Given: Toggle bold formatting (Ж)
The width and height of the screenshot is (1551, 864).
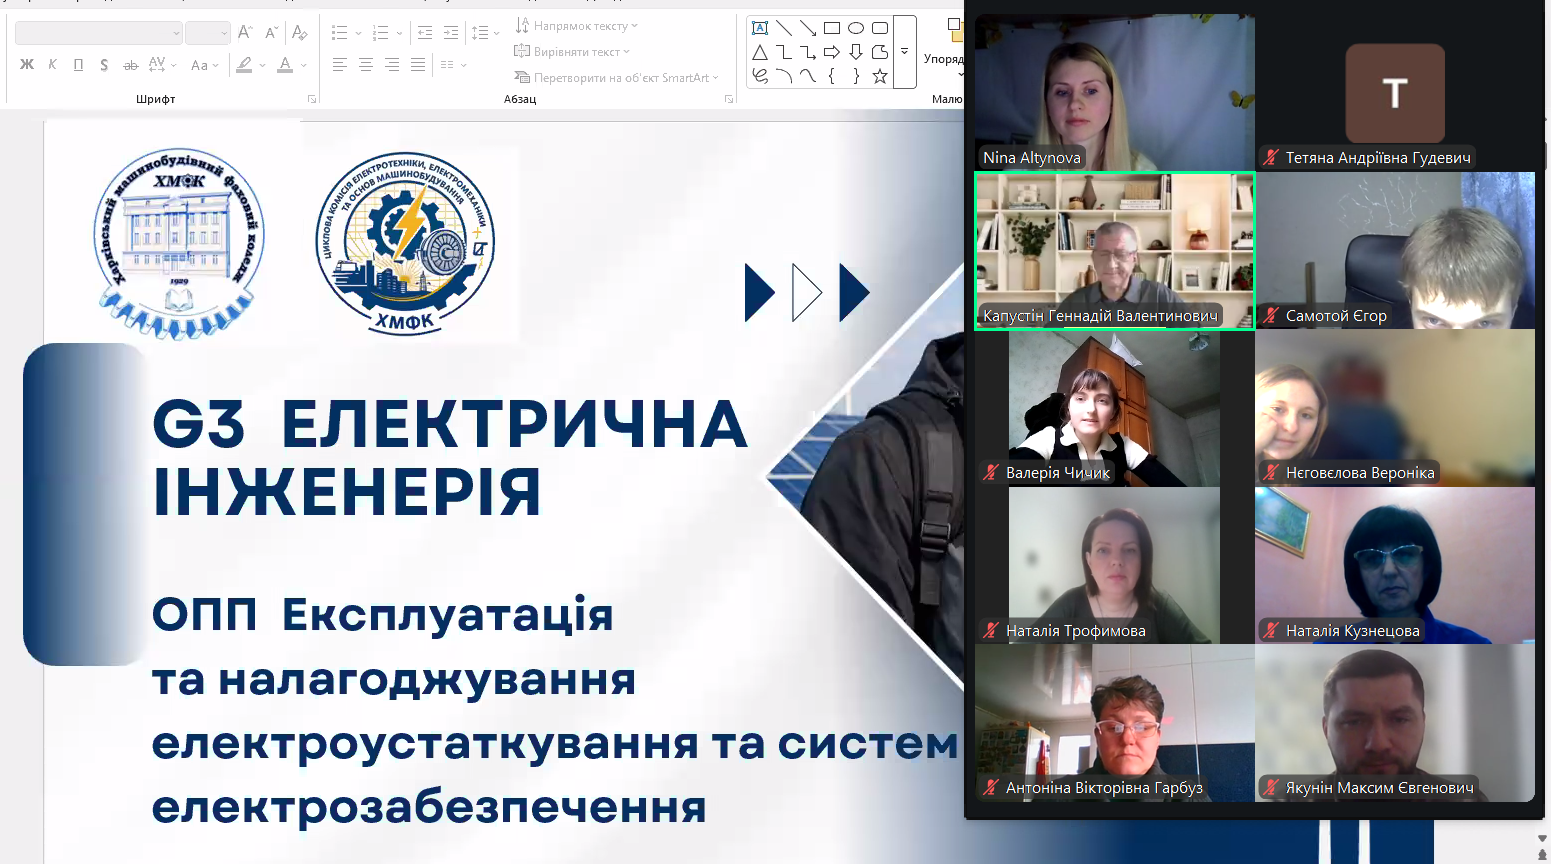Looking at the screenshot, I should click(27, 65).
